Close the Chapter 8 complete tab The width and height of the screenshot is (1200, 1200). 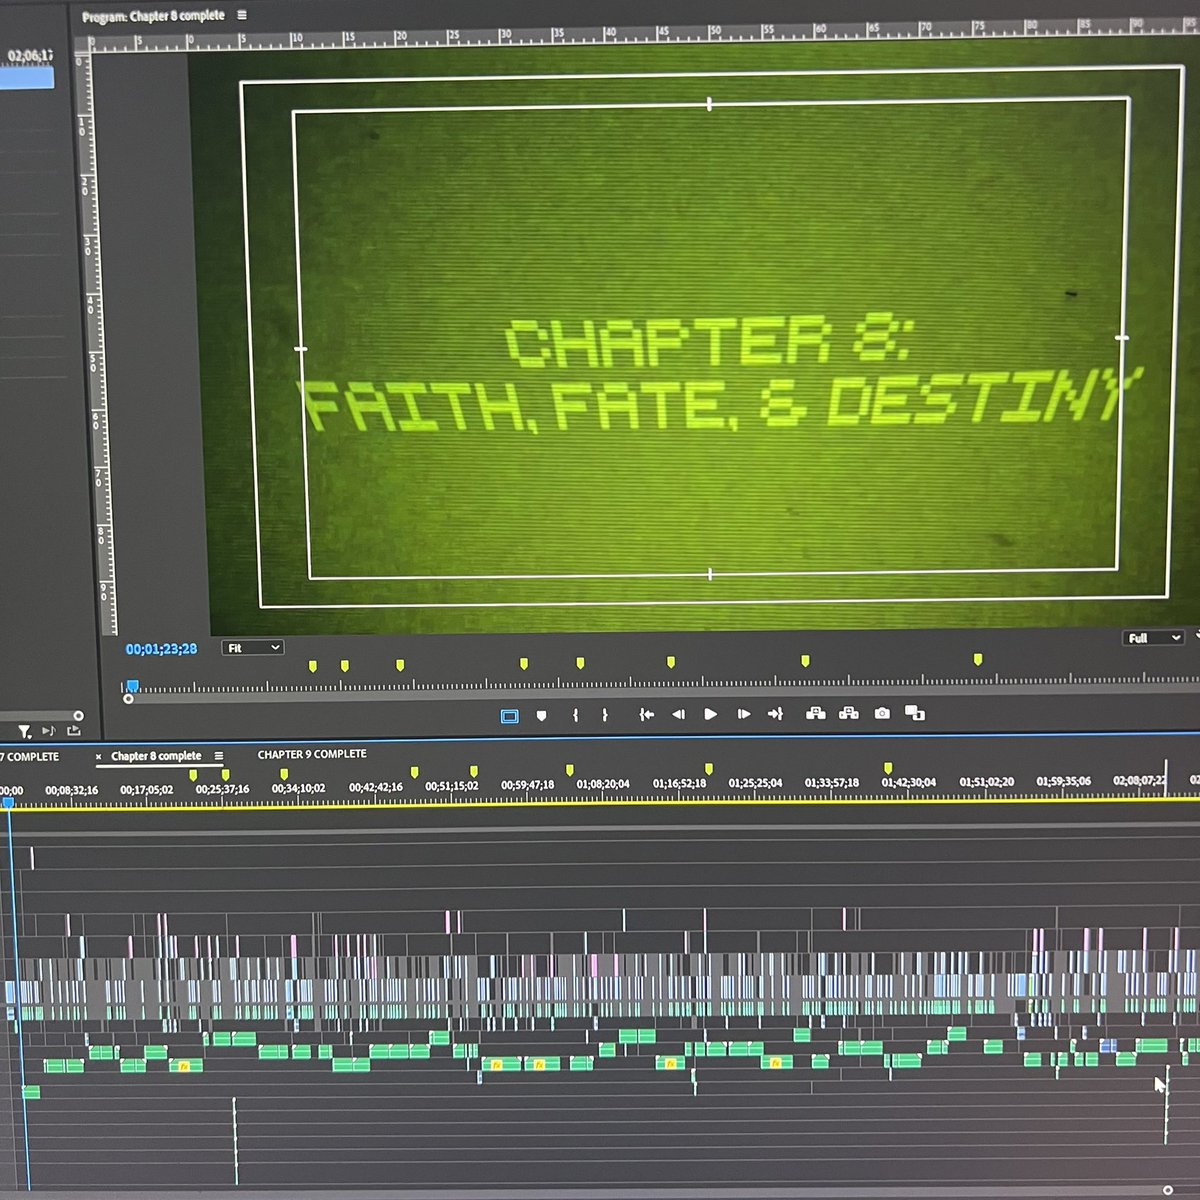[x=99, y=757]
